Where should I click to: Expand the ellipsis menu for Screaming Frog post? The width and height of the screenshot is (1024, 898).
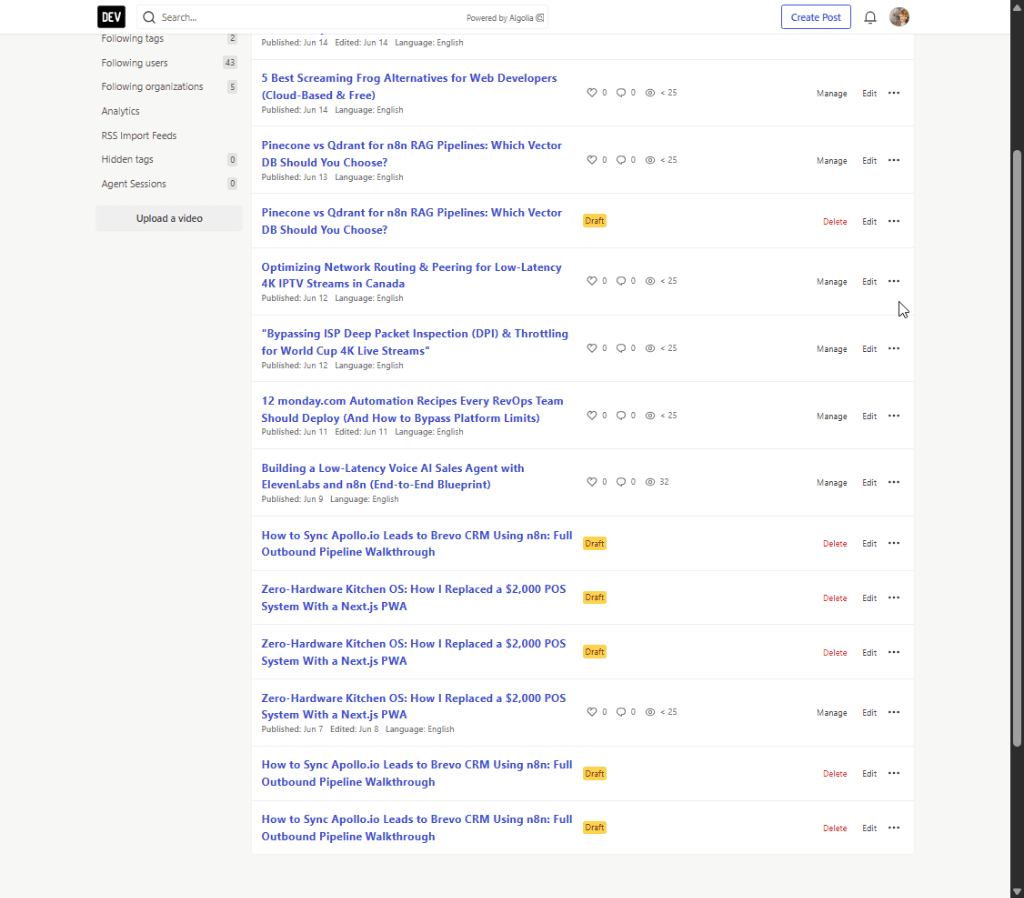click(894, 93)
